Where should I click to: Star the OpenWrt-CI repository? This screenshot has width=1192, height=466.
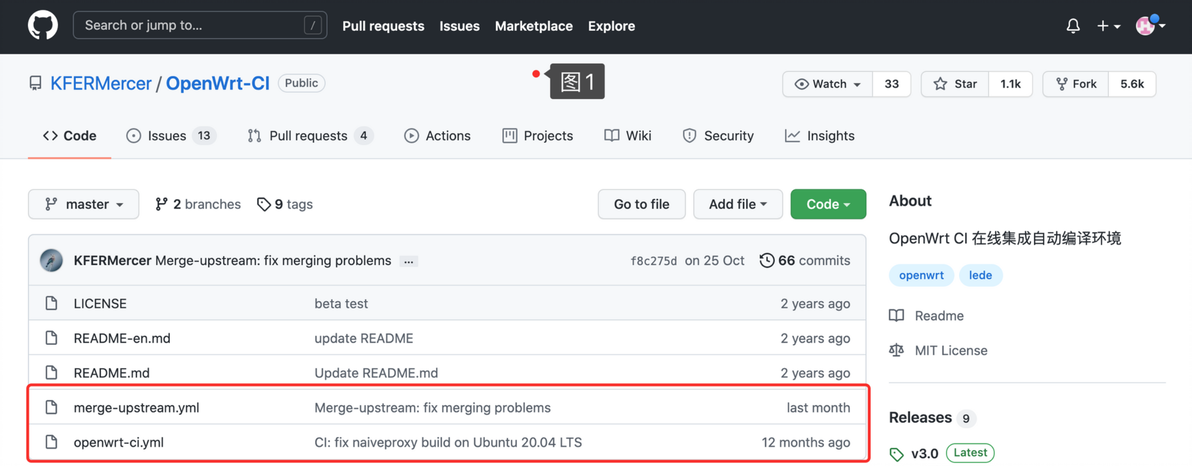[955, 84]
